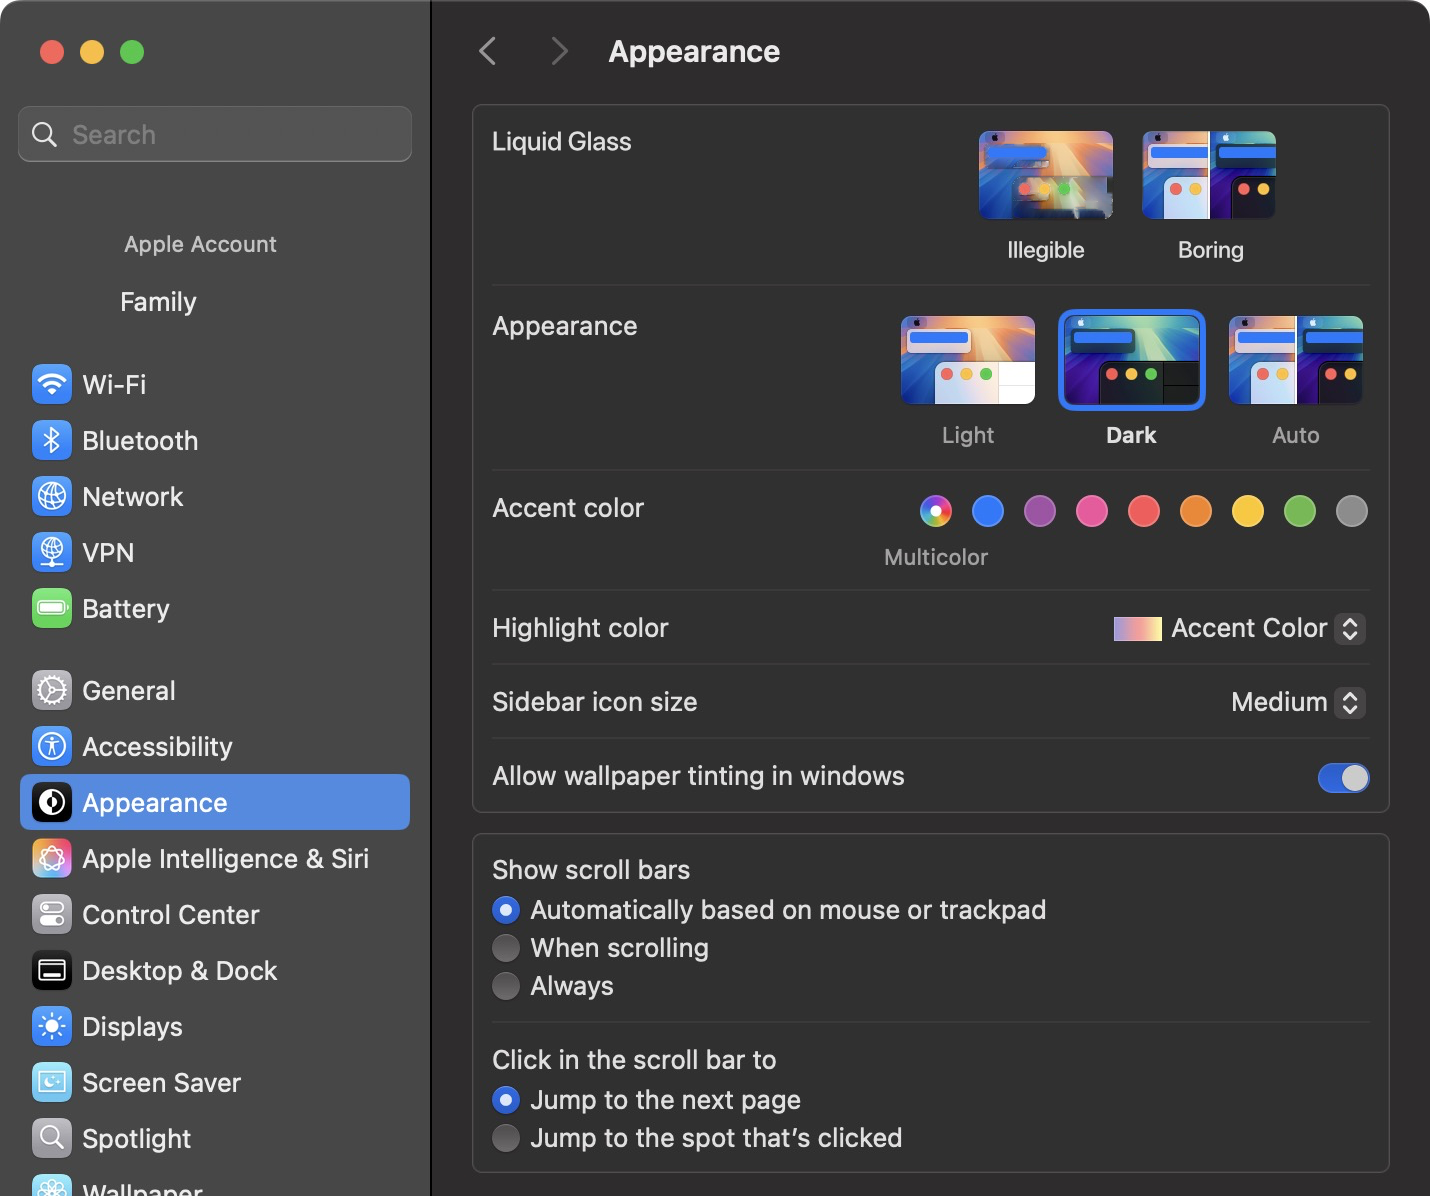Open Control Center via its icon
Image resolution: width=1430 pixels, height=1196 pixels.
pos(52,914)
